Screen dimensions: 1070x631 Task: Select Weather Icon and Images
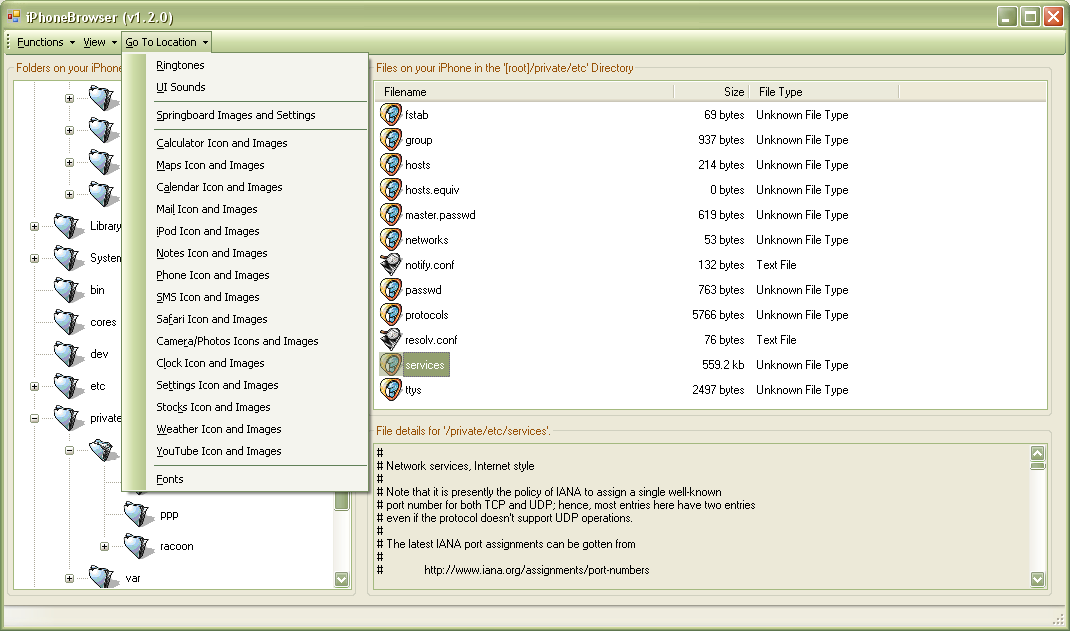(218, 428)
